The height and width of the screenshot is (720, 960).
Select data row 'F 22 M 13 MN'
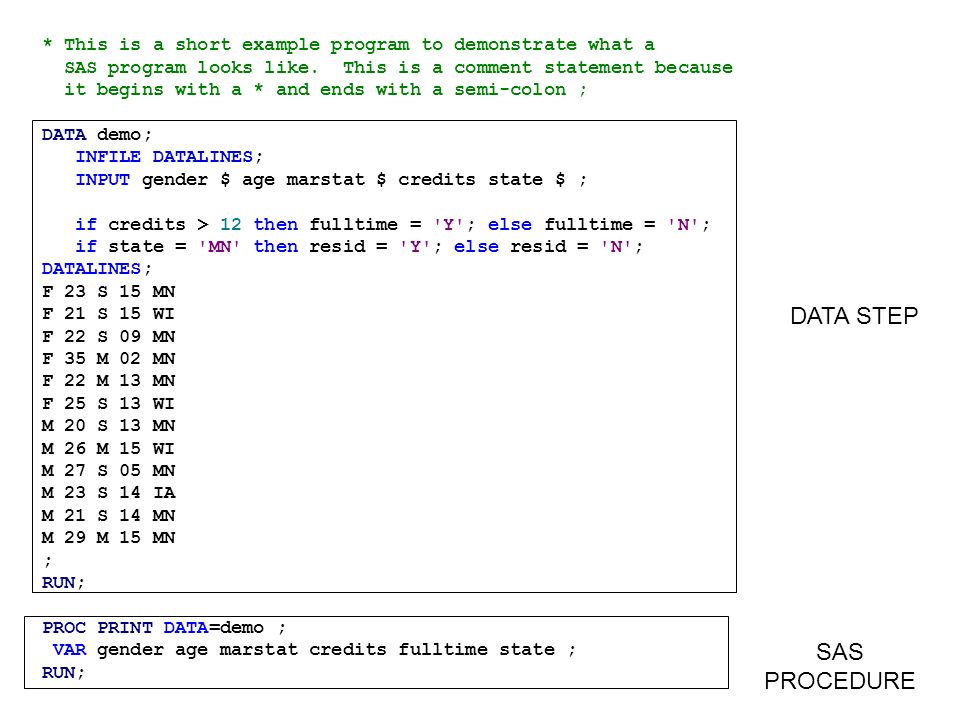(108, 381)
